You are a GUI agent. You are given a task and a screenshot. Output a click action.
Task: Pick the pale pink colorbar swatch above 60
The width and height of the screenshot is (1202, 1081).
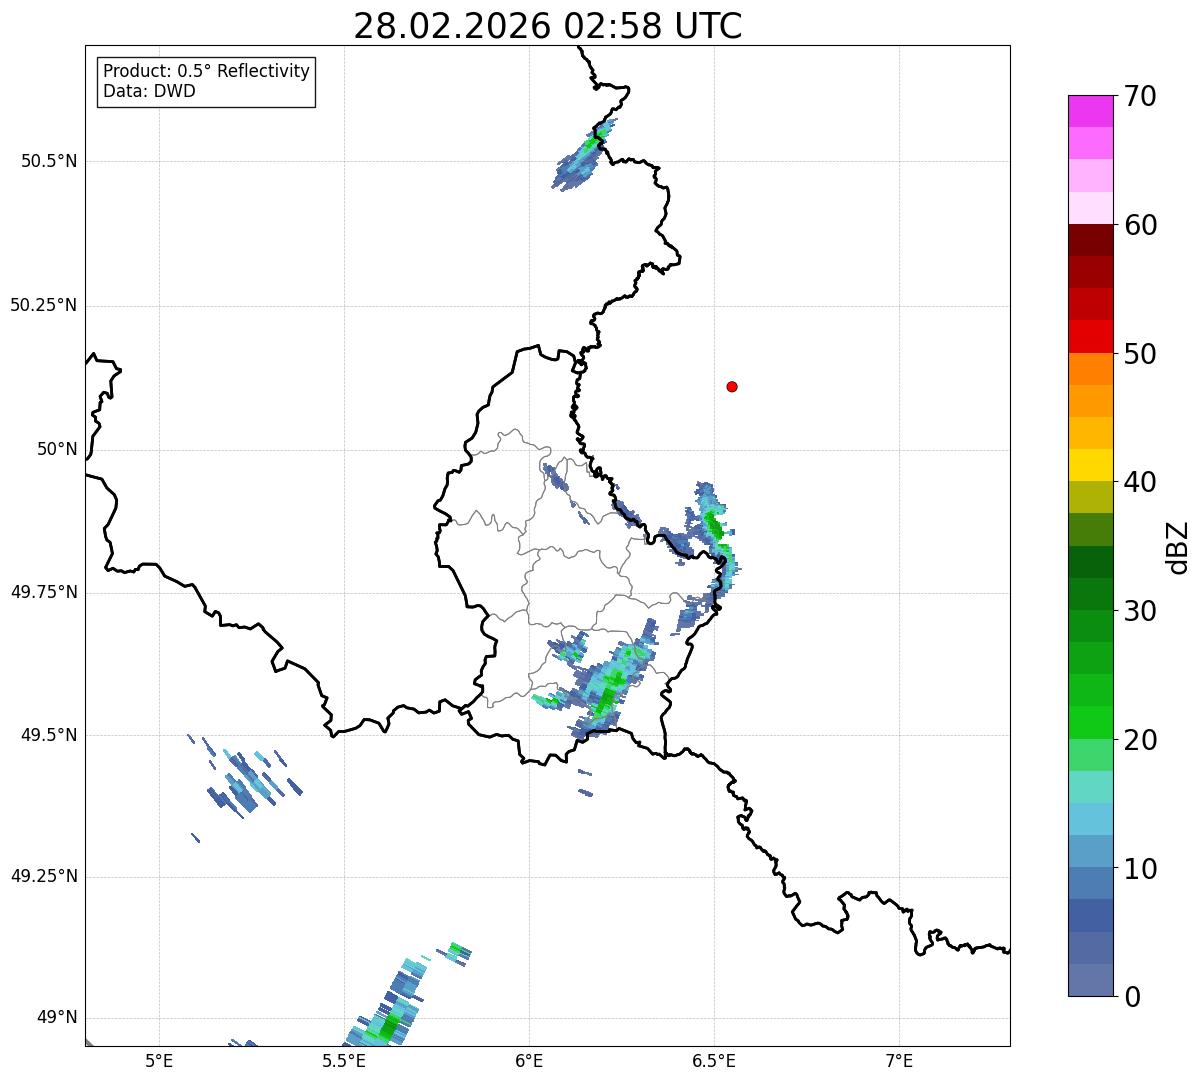click(1090, 208)
